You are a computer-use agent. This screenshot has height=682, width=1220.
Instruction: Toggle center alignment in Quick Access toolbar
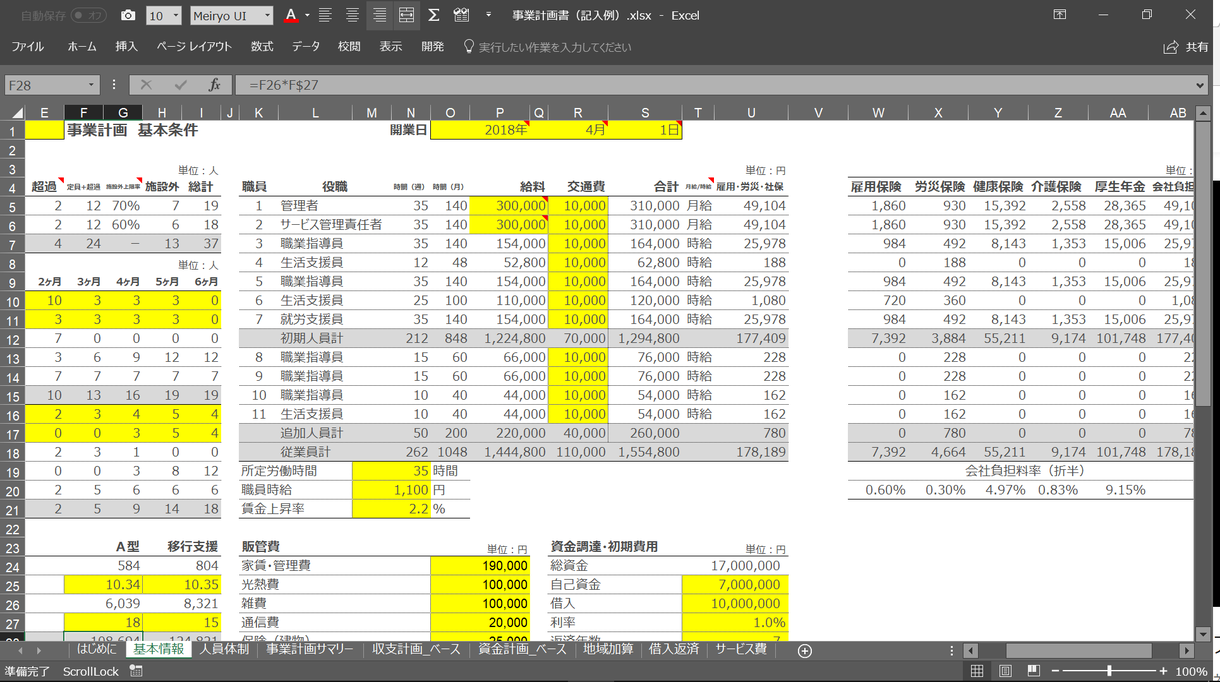click(352, 16)
